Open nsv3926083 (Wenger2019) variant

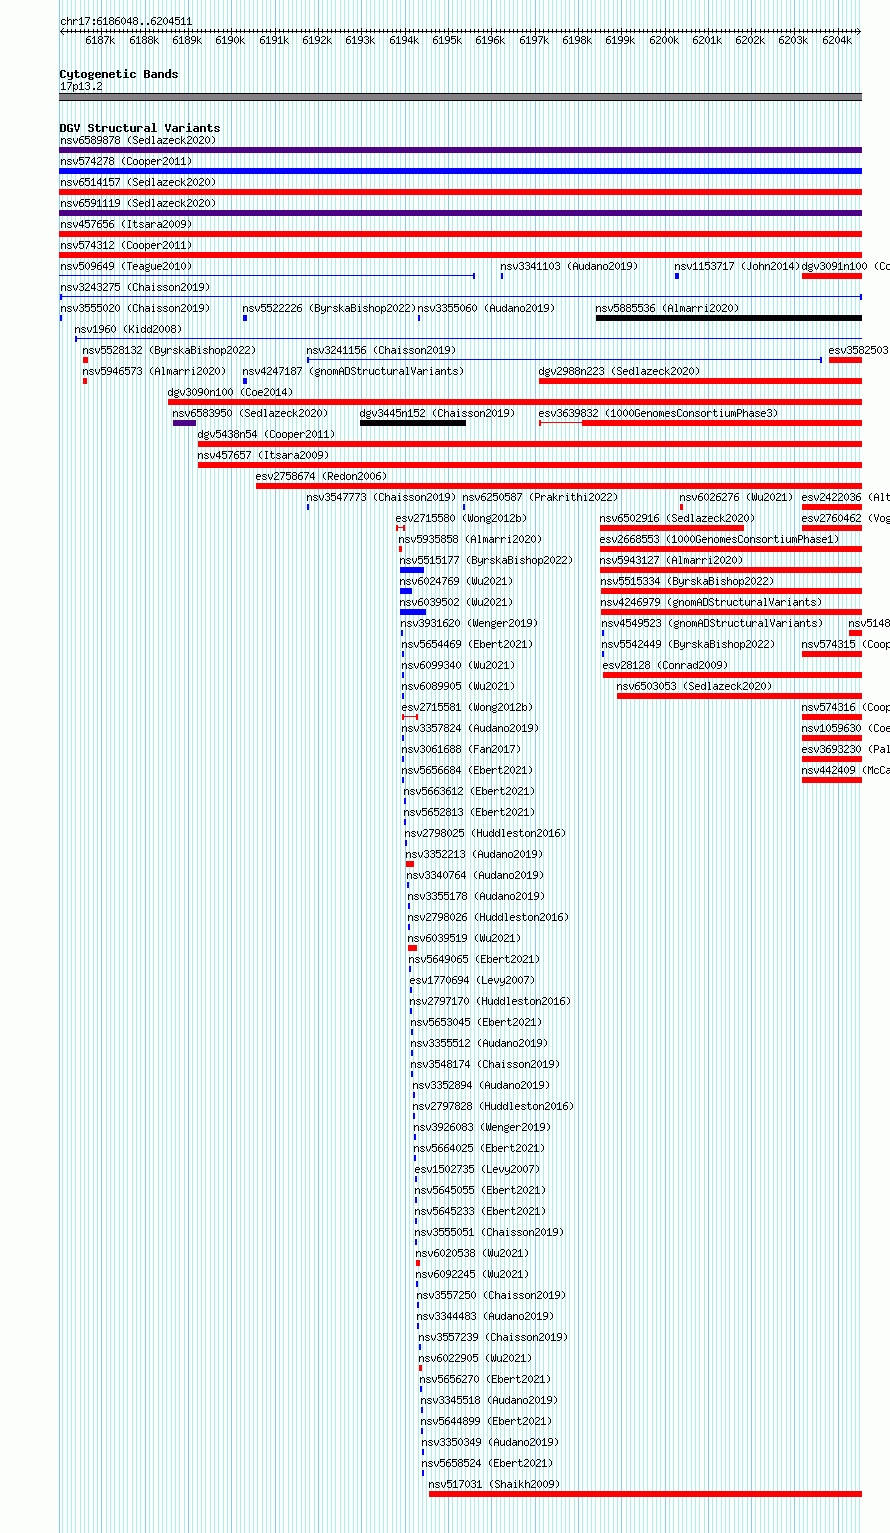point(481,1128)
